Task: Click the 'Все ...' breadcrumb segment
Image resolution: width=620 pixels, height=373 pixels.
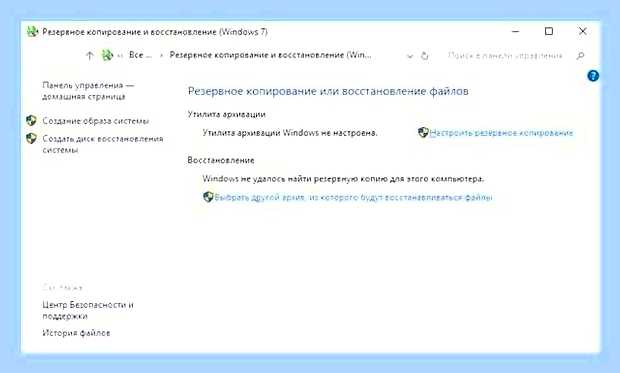Action: [140, 55]
